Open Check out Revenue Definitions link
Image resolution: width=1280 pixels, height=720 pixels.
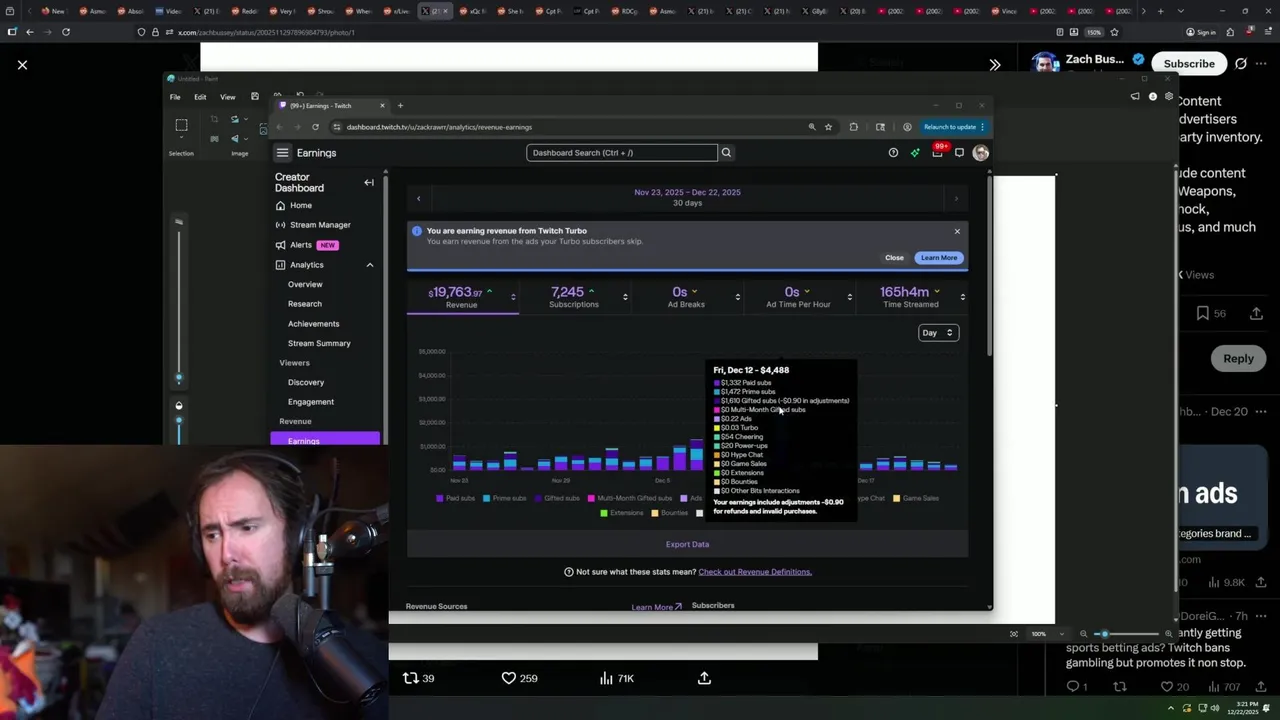[x=755, y=572]
